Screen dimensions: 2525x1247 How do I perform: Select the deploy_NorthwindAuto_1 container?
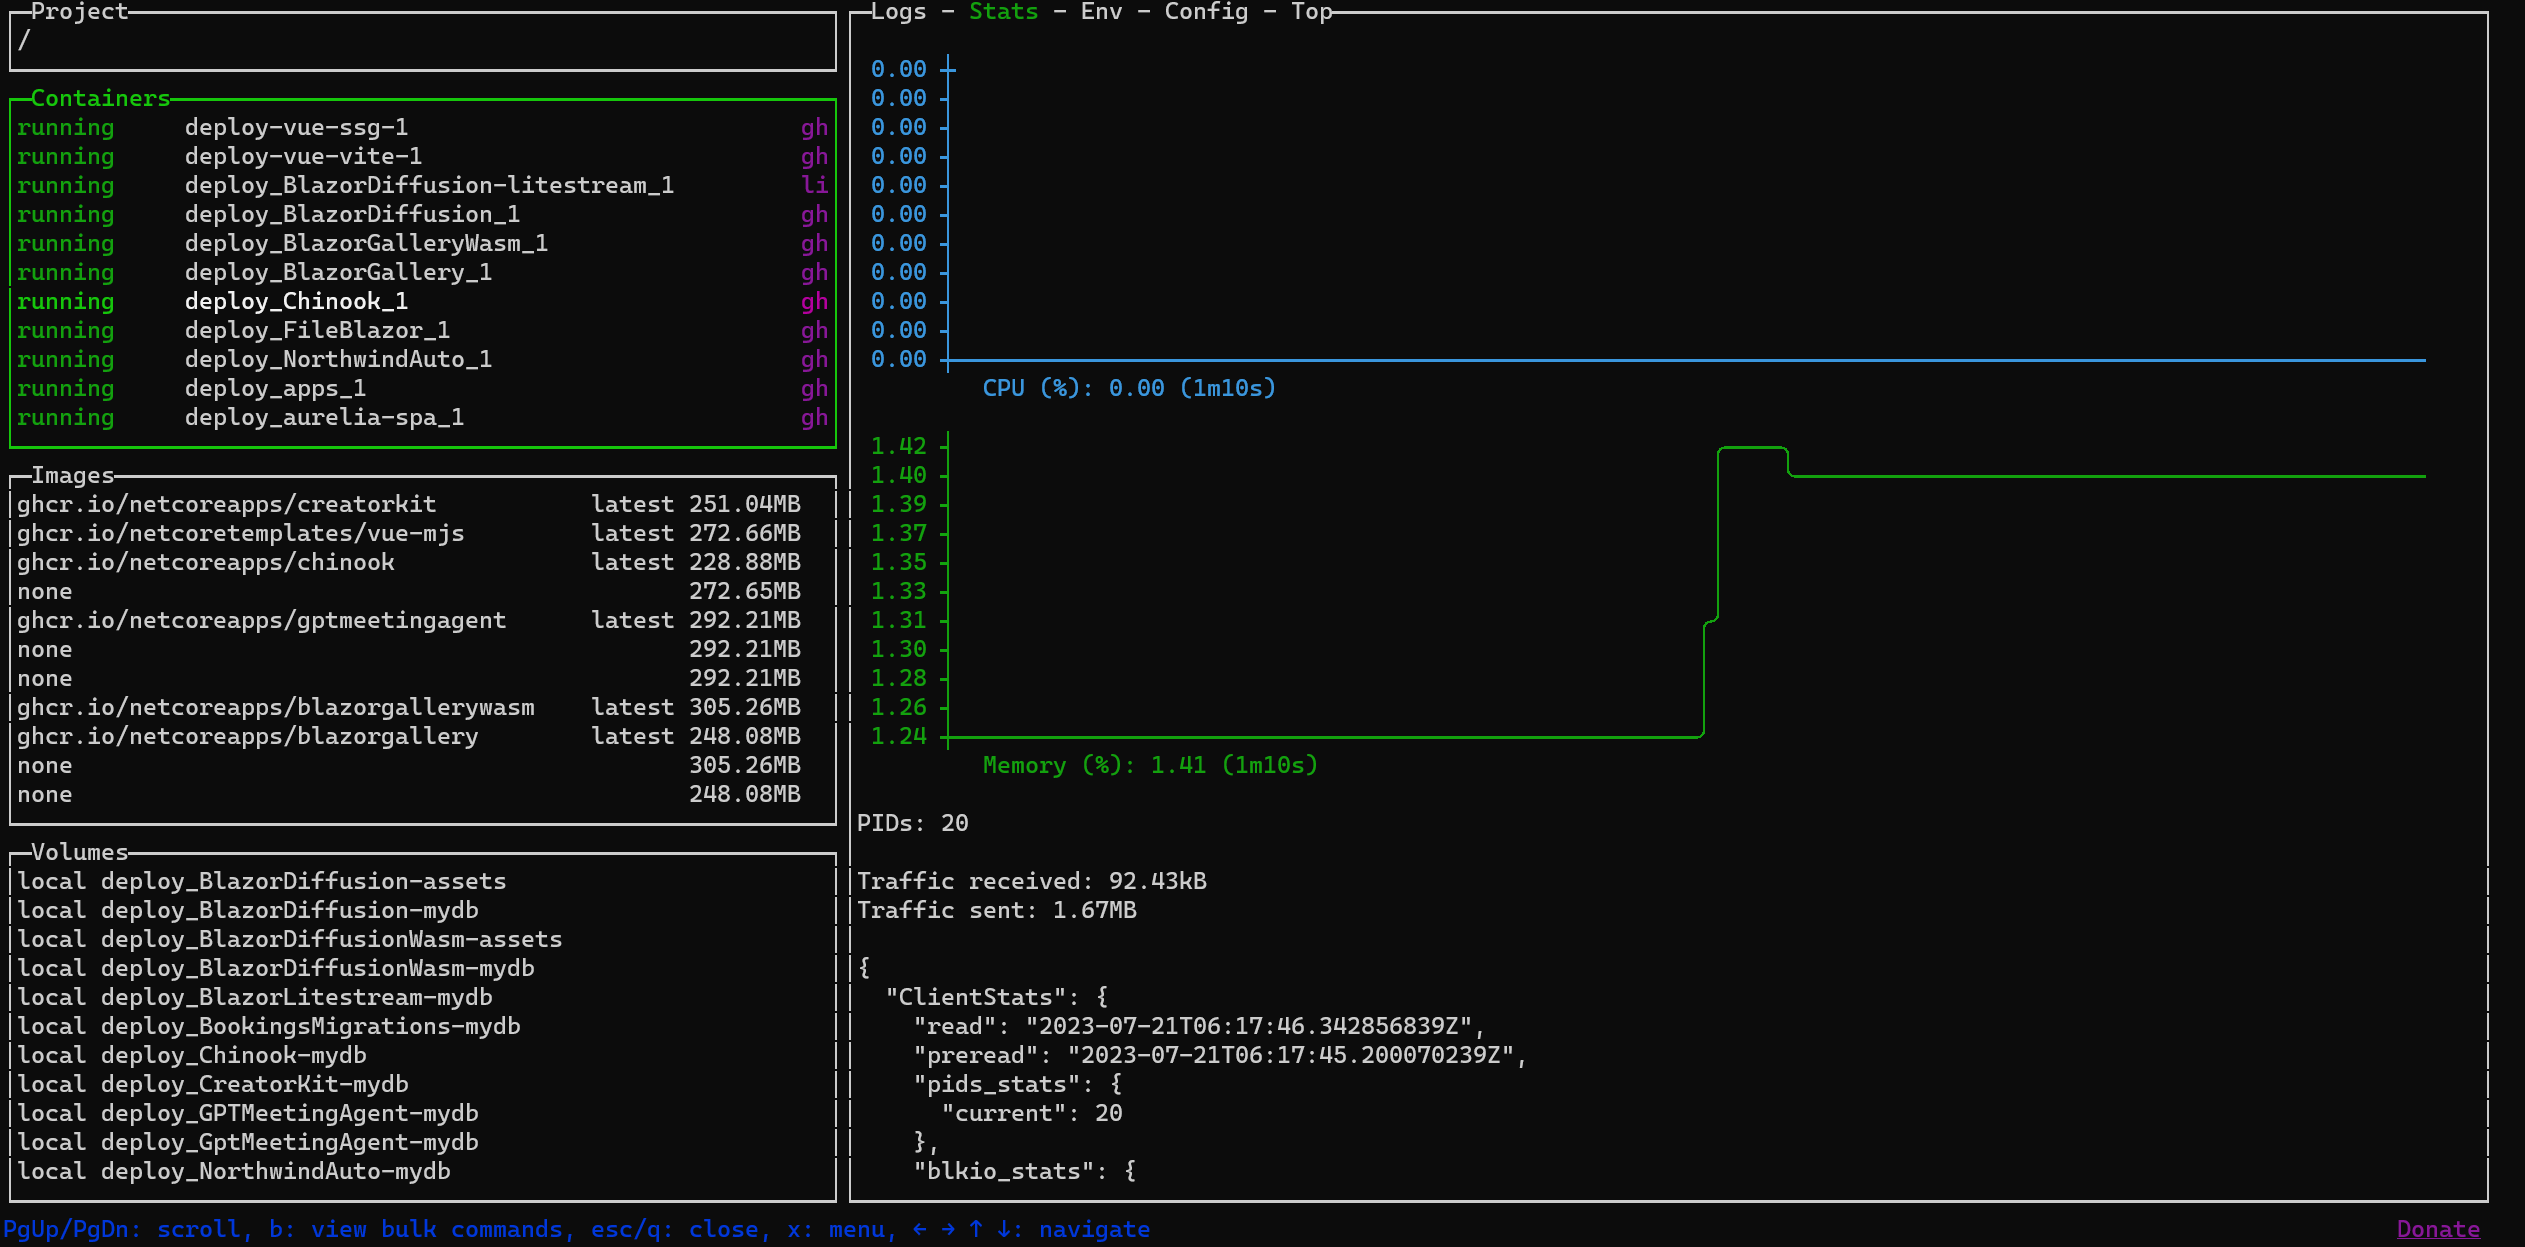[x=338, y=360]
